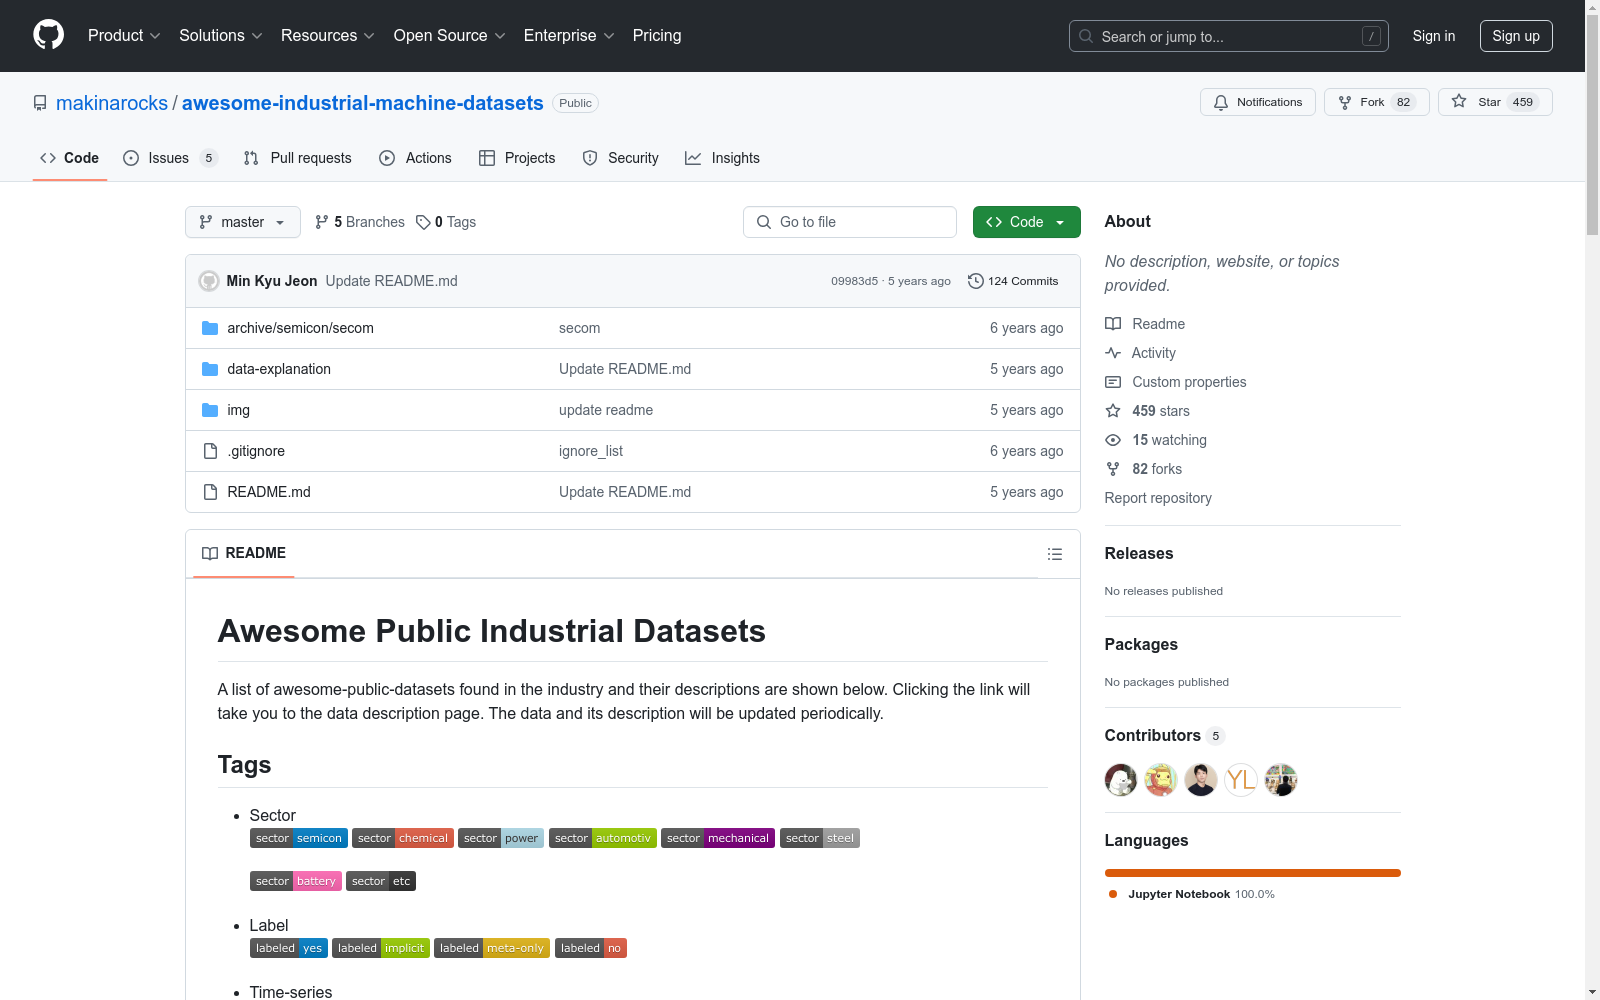Click the star icon on Star button
This screenshot has height=1000, width=1600.
1459,102
